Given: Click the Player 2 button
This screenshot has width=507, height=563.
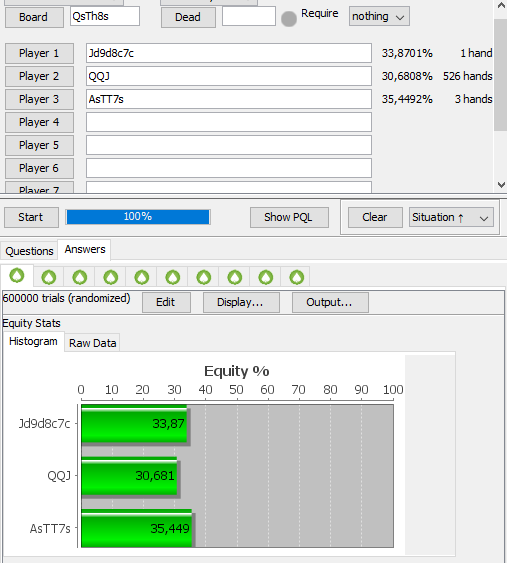Looking at the screenshot, I should pyautogui.click(x=39, y=76).
